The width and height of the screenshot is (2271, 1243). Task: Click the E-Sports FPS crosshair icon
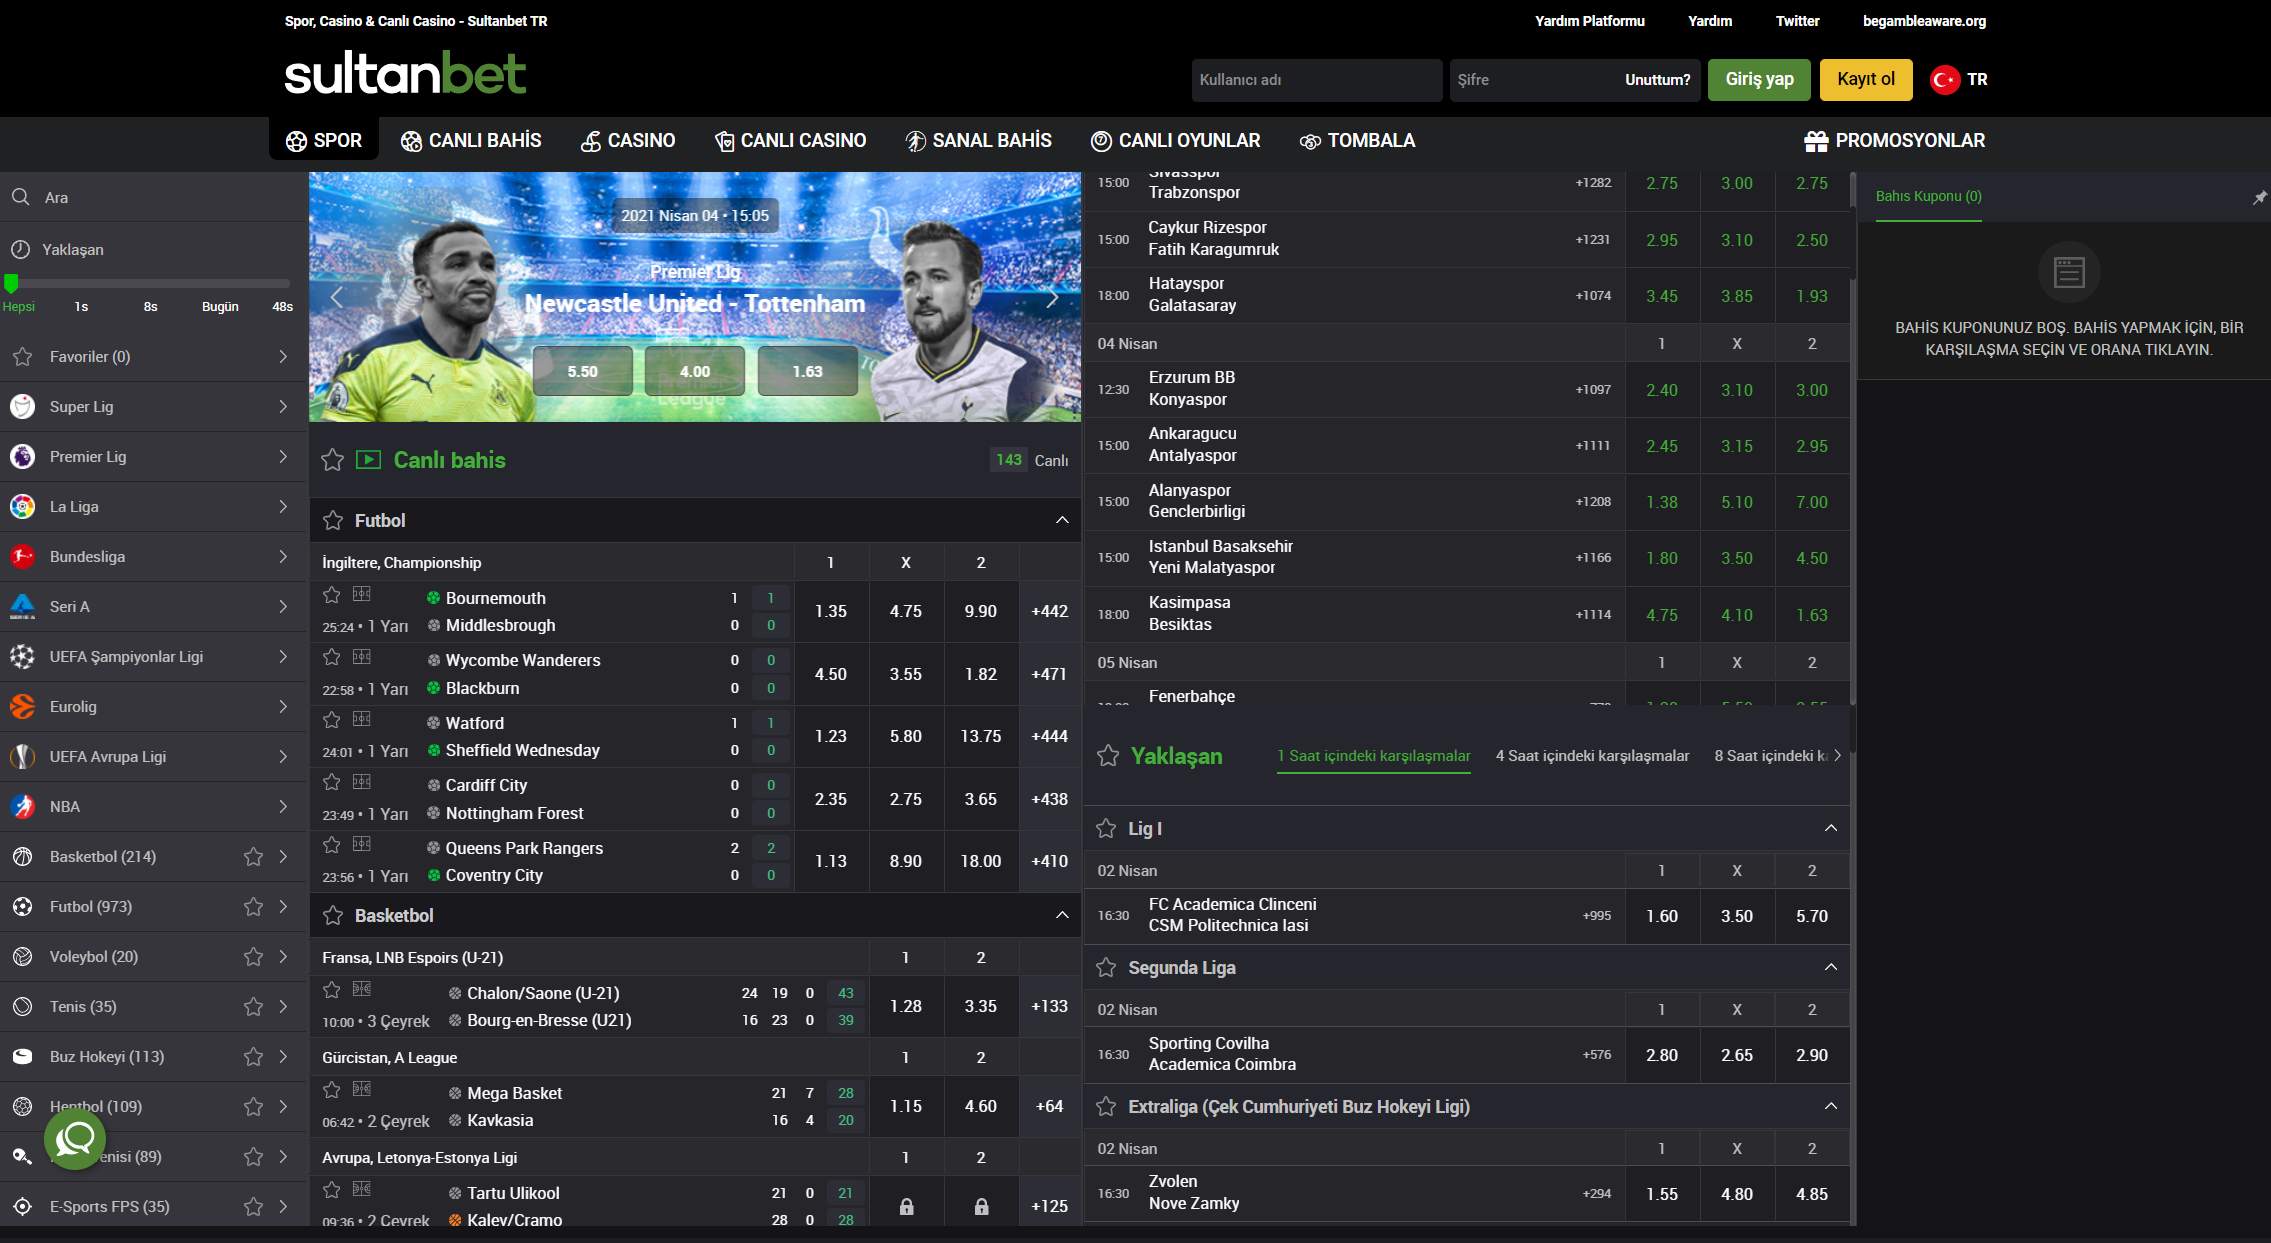point(22,1206)
